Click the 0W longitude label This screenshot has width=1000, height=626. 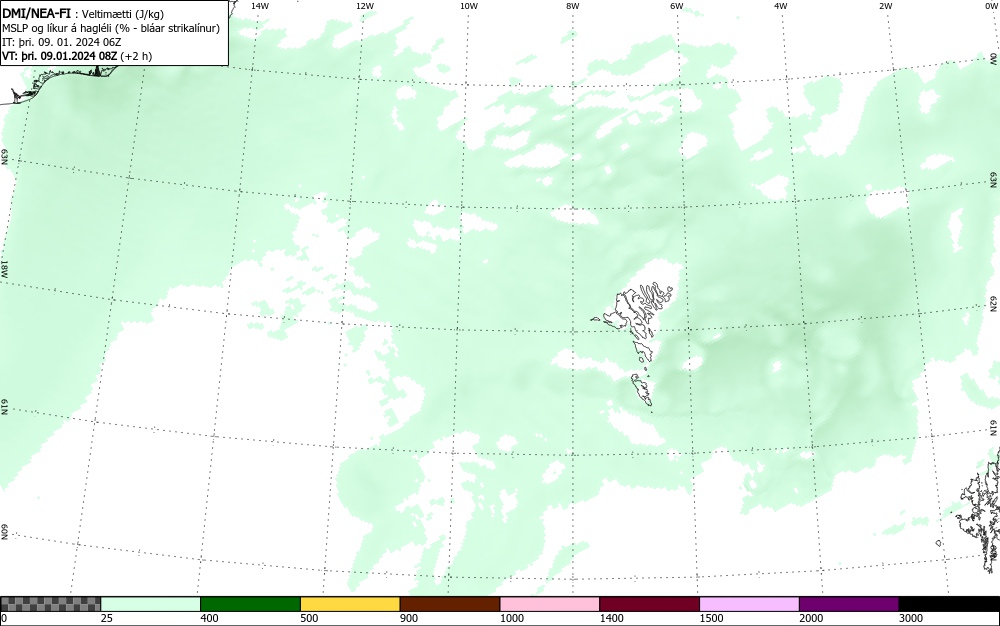click(x=990, y=6)
